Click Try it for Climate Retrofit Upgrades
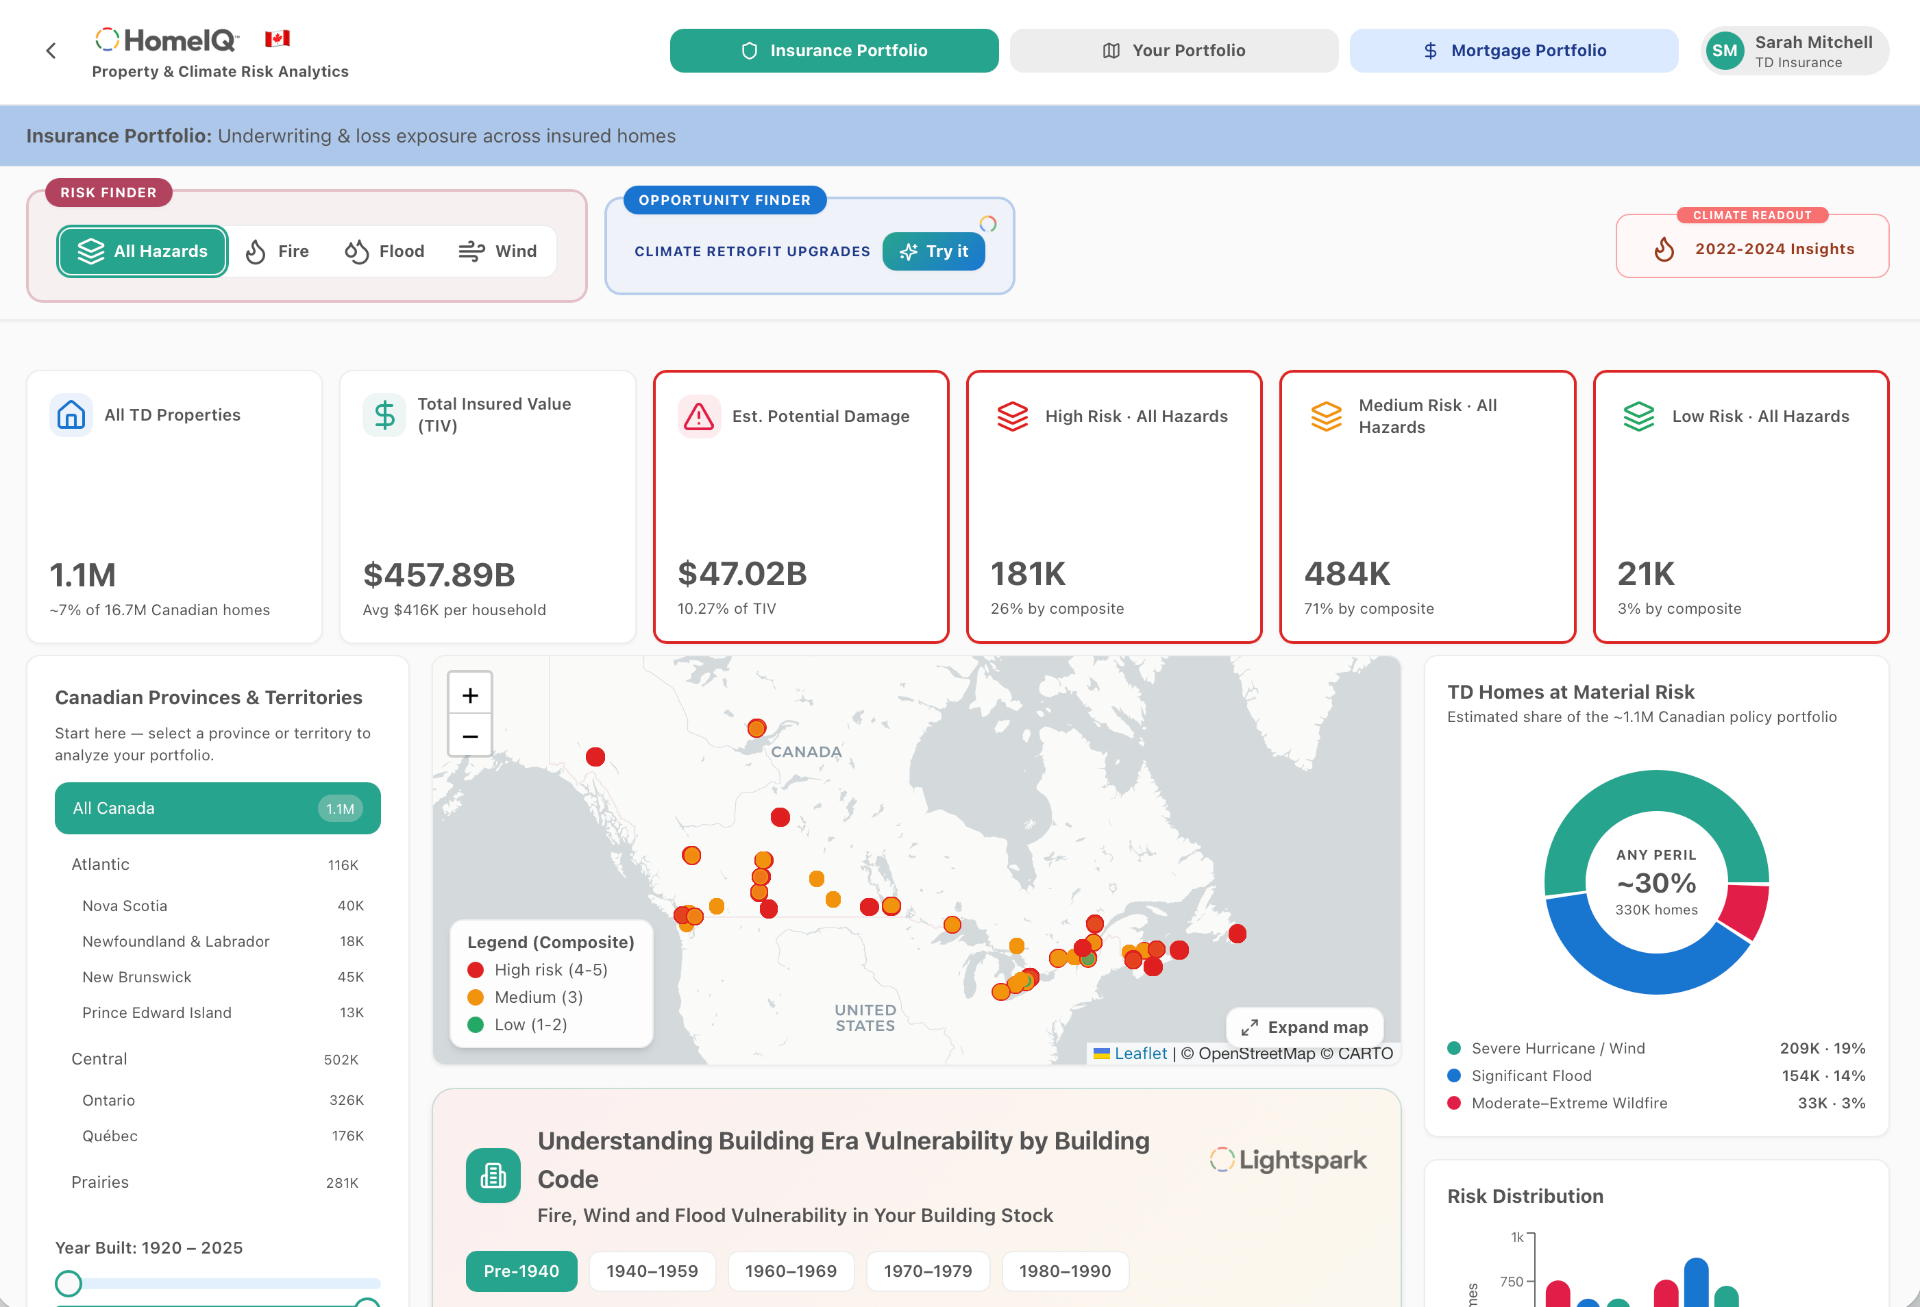Image resolution: width=1920 pixels, height=1307 pixels. click(x=934, y=251)
